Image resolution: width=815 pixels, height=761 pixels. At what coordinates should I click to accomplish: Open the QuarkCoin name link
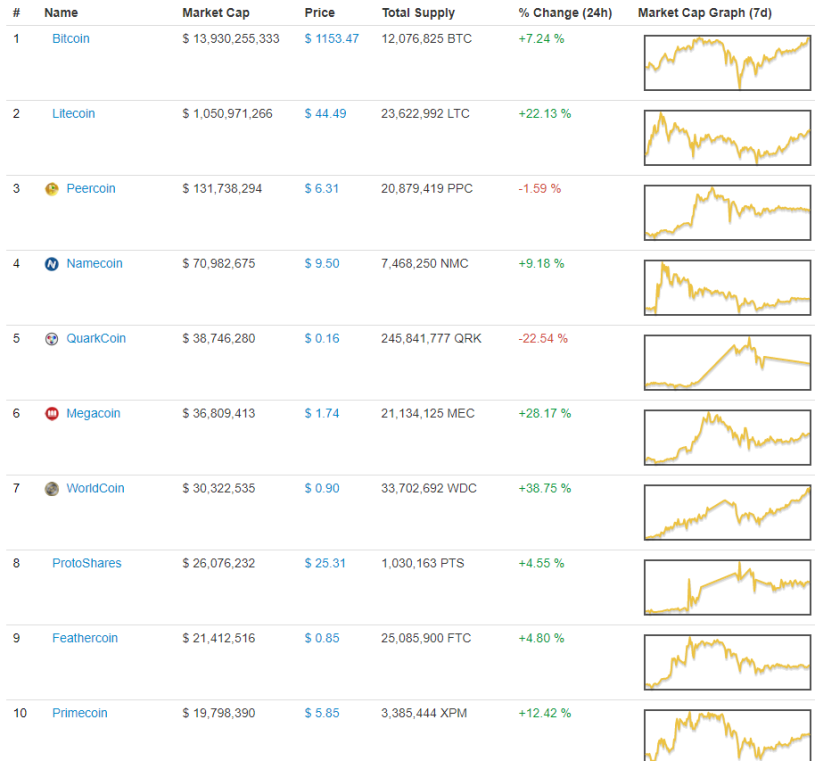tap(96, 338)
